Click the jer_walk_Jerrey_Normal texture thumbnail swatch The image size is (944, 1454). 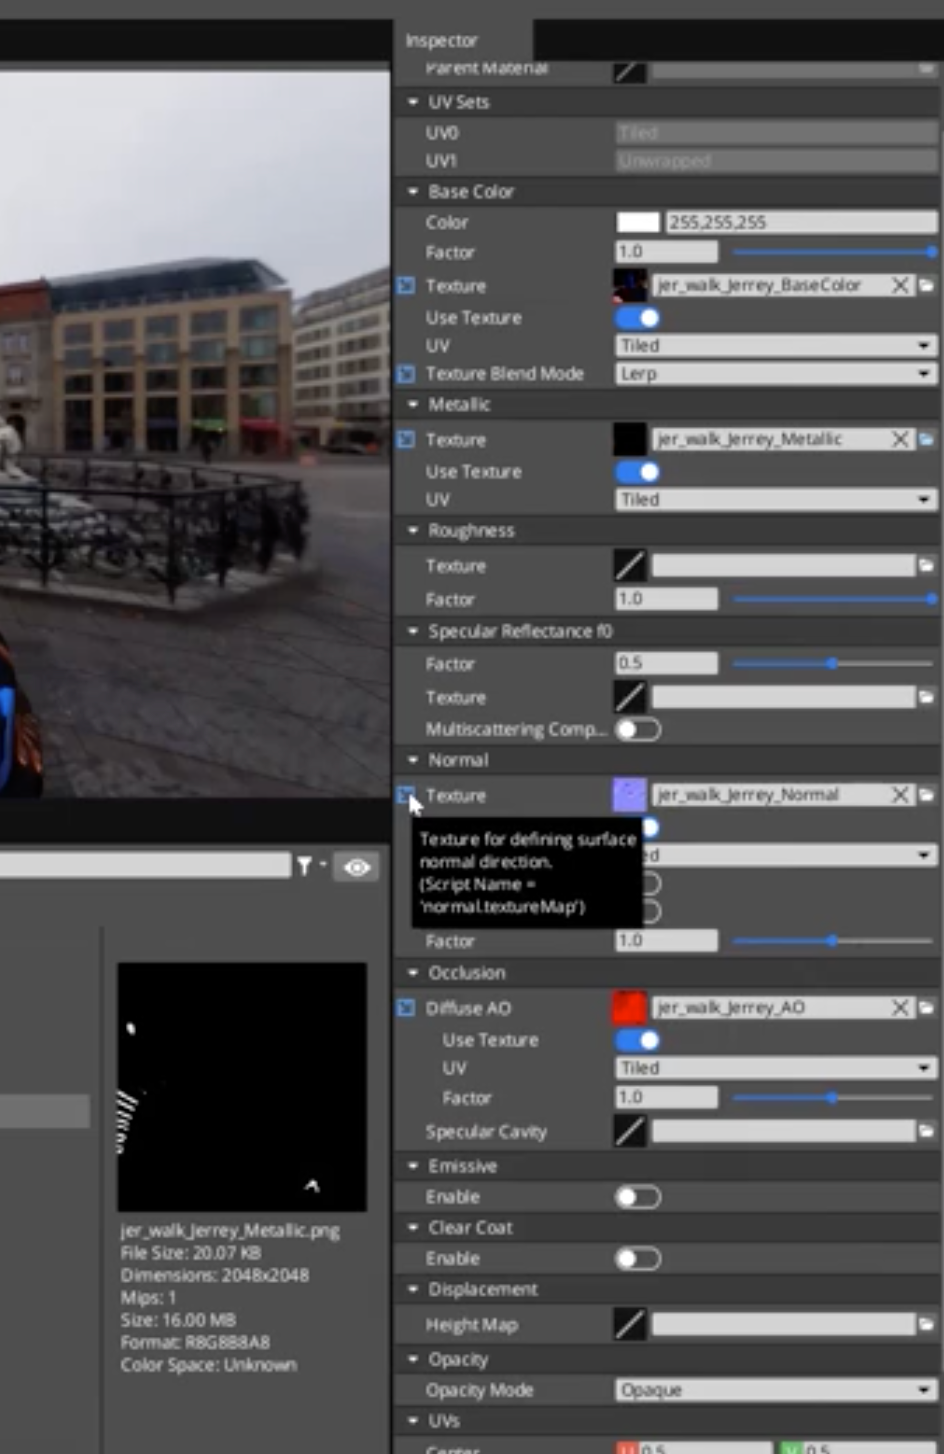[x=631, y=794]
